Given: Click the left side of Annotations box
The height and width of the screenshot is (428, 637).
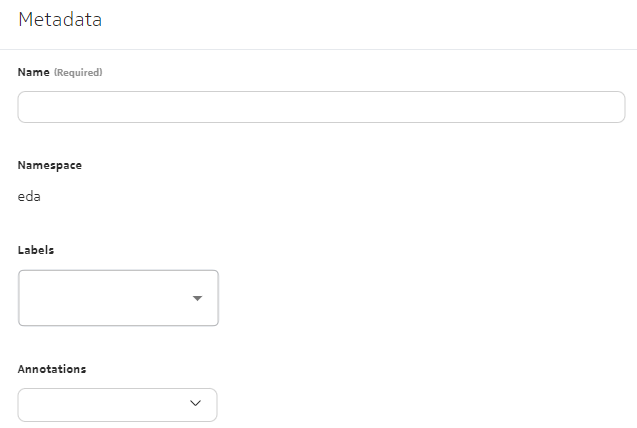Looking at the screenshot, I should pos(35,404).
